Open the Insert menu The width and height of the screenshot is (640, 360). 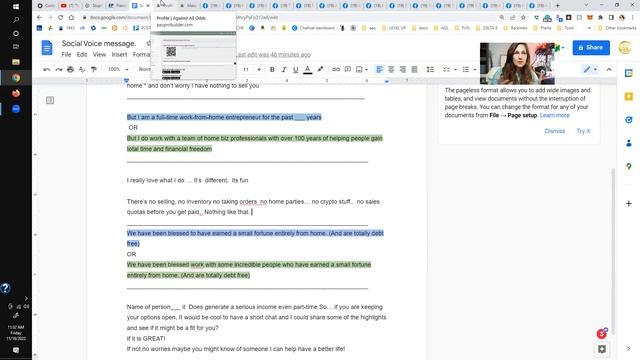pos(119,55)
